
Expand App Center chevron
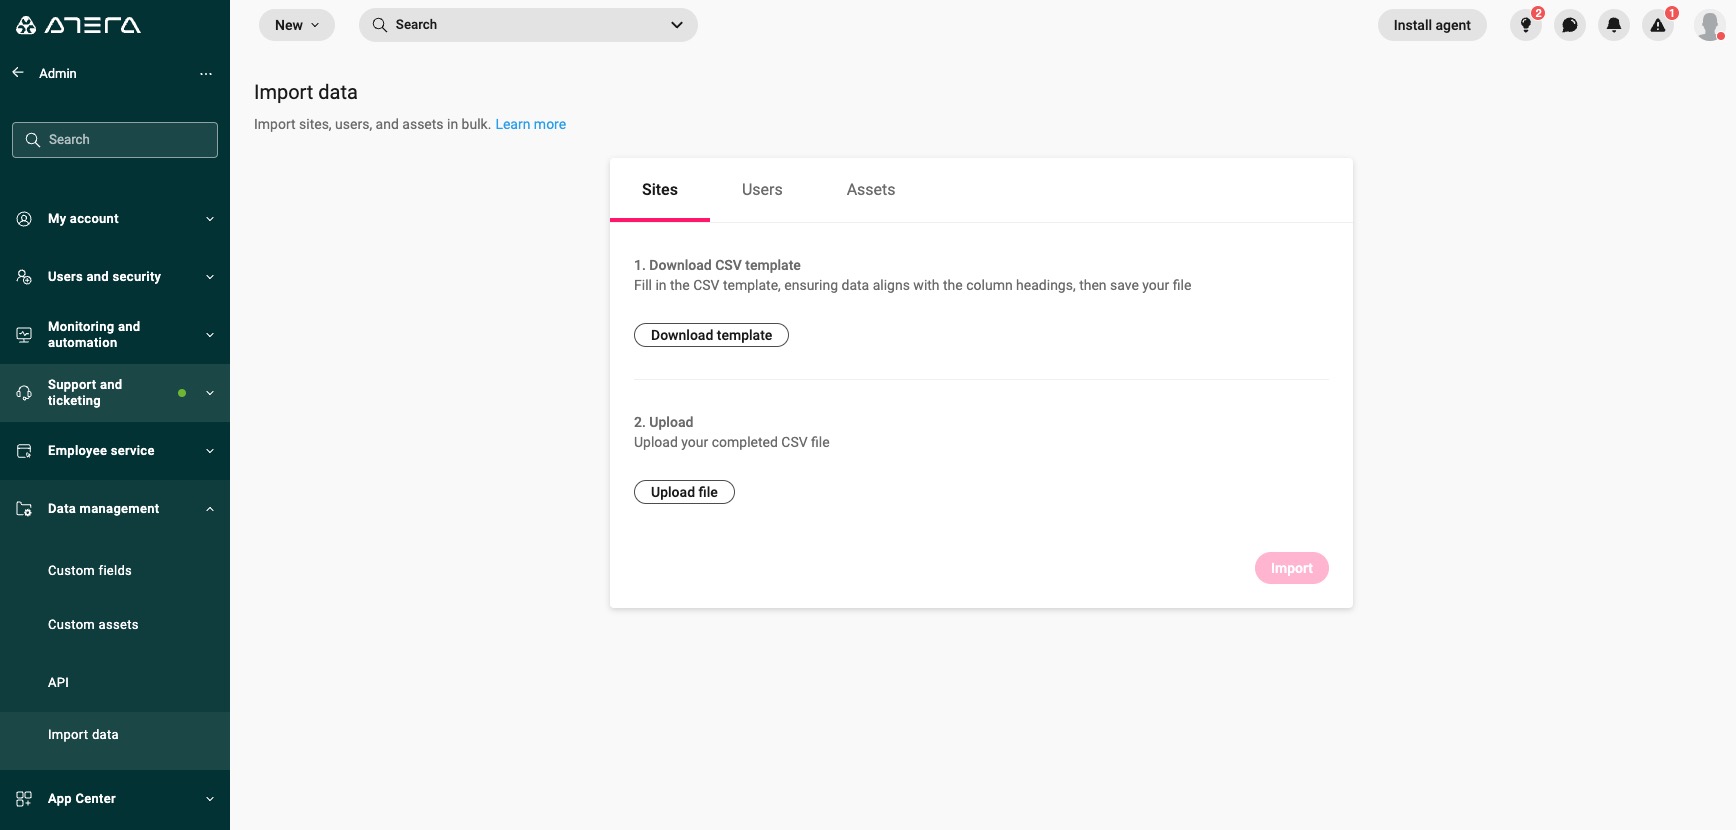tap(210, 799)
